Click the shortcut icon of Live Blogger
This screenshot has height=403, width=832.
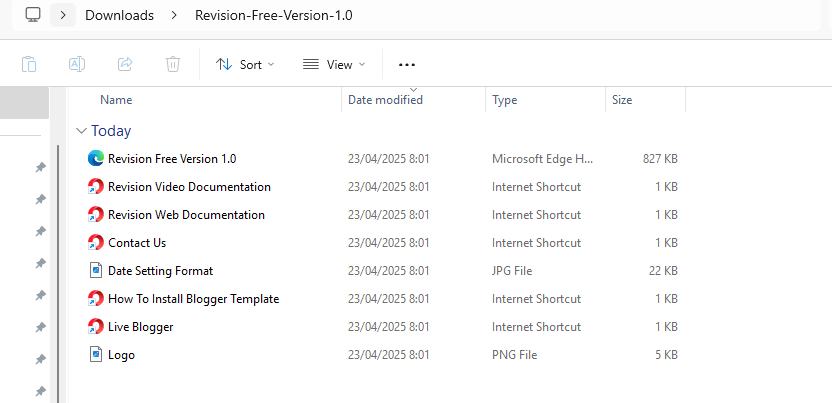96,327
